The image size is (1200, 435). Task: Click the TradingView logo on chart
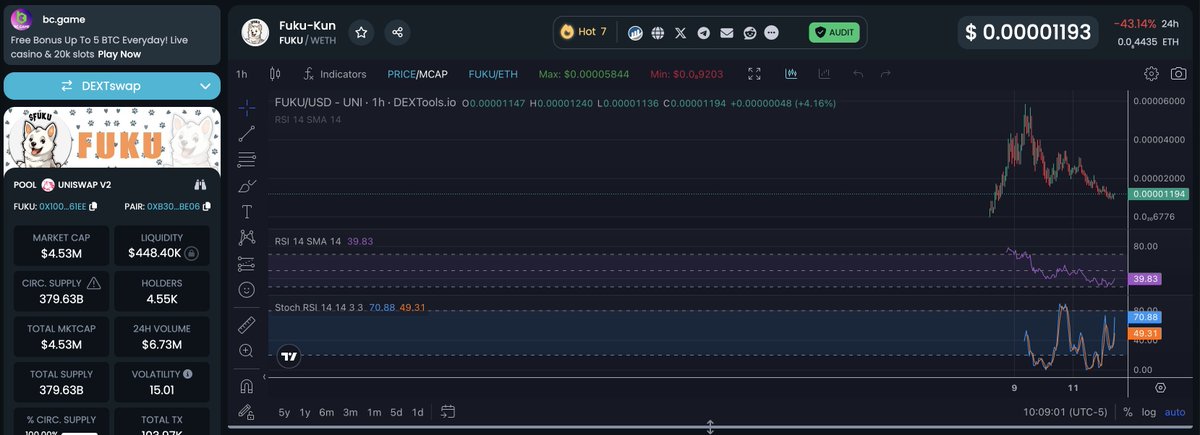[289, 356]
